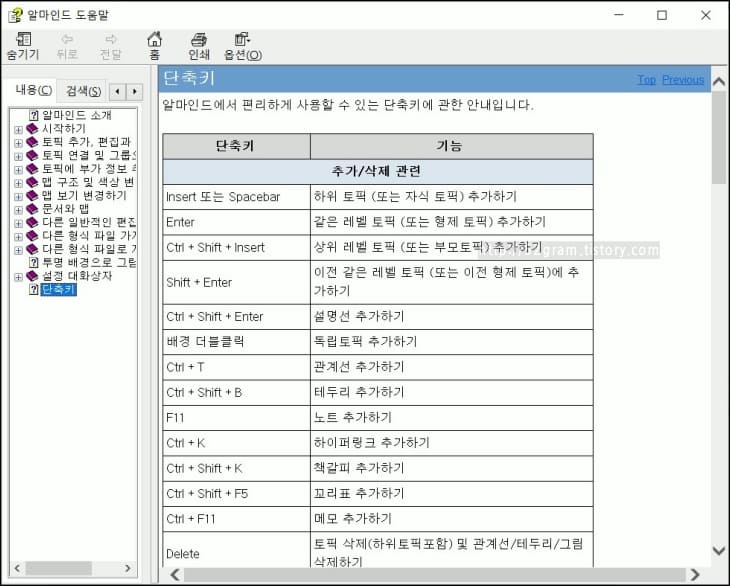
Task: Click the content pane horizontal scroll-right arrow
Action: point(694,575)
